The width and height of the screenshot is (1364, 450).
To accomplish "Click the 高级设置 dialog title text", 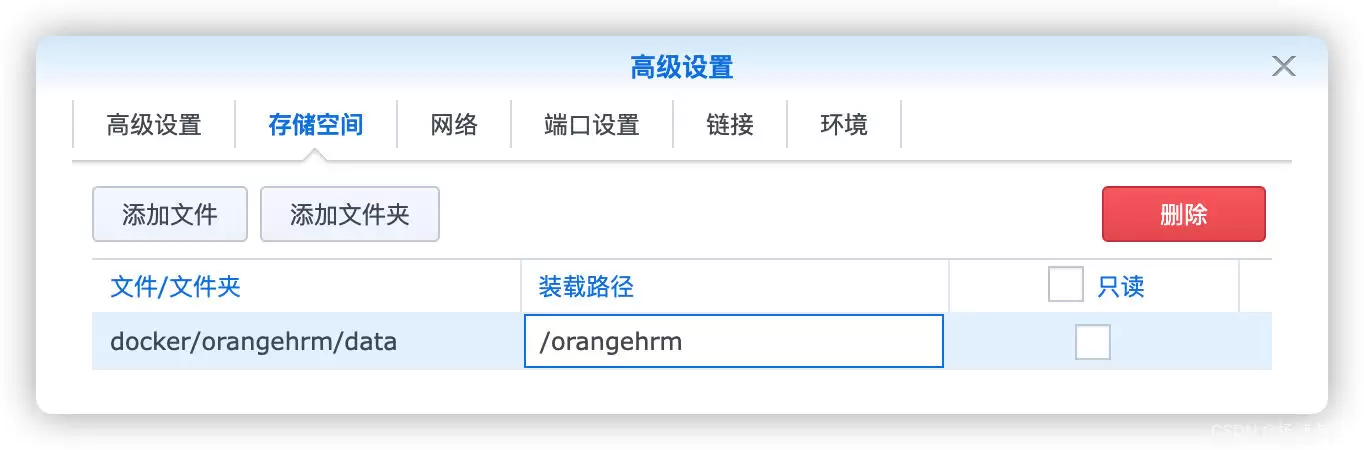I will [682, 67].
